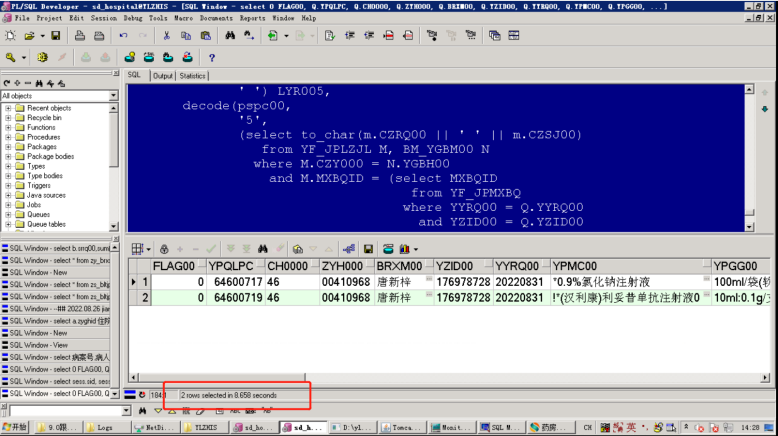Open the dropdown arrow next to Log on key

click(23, 58)
